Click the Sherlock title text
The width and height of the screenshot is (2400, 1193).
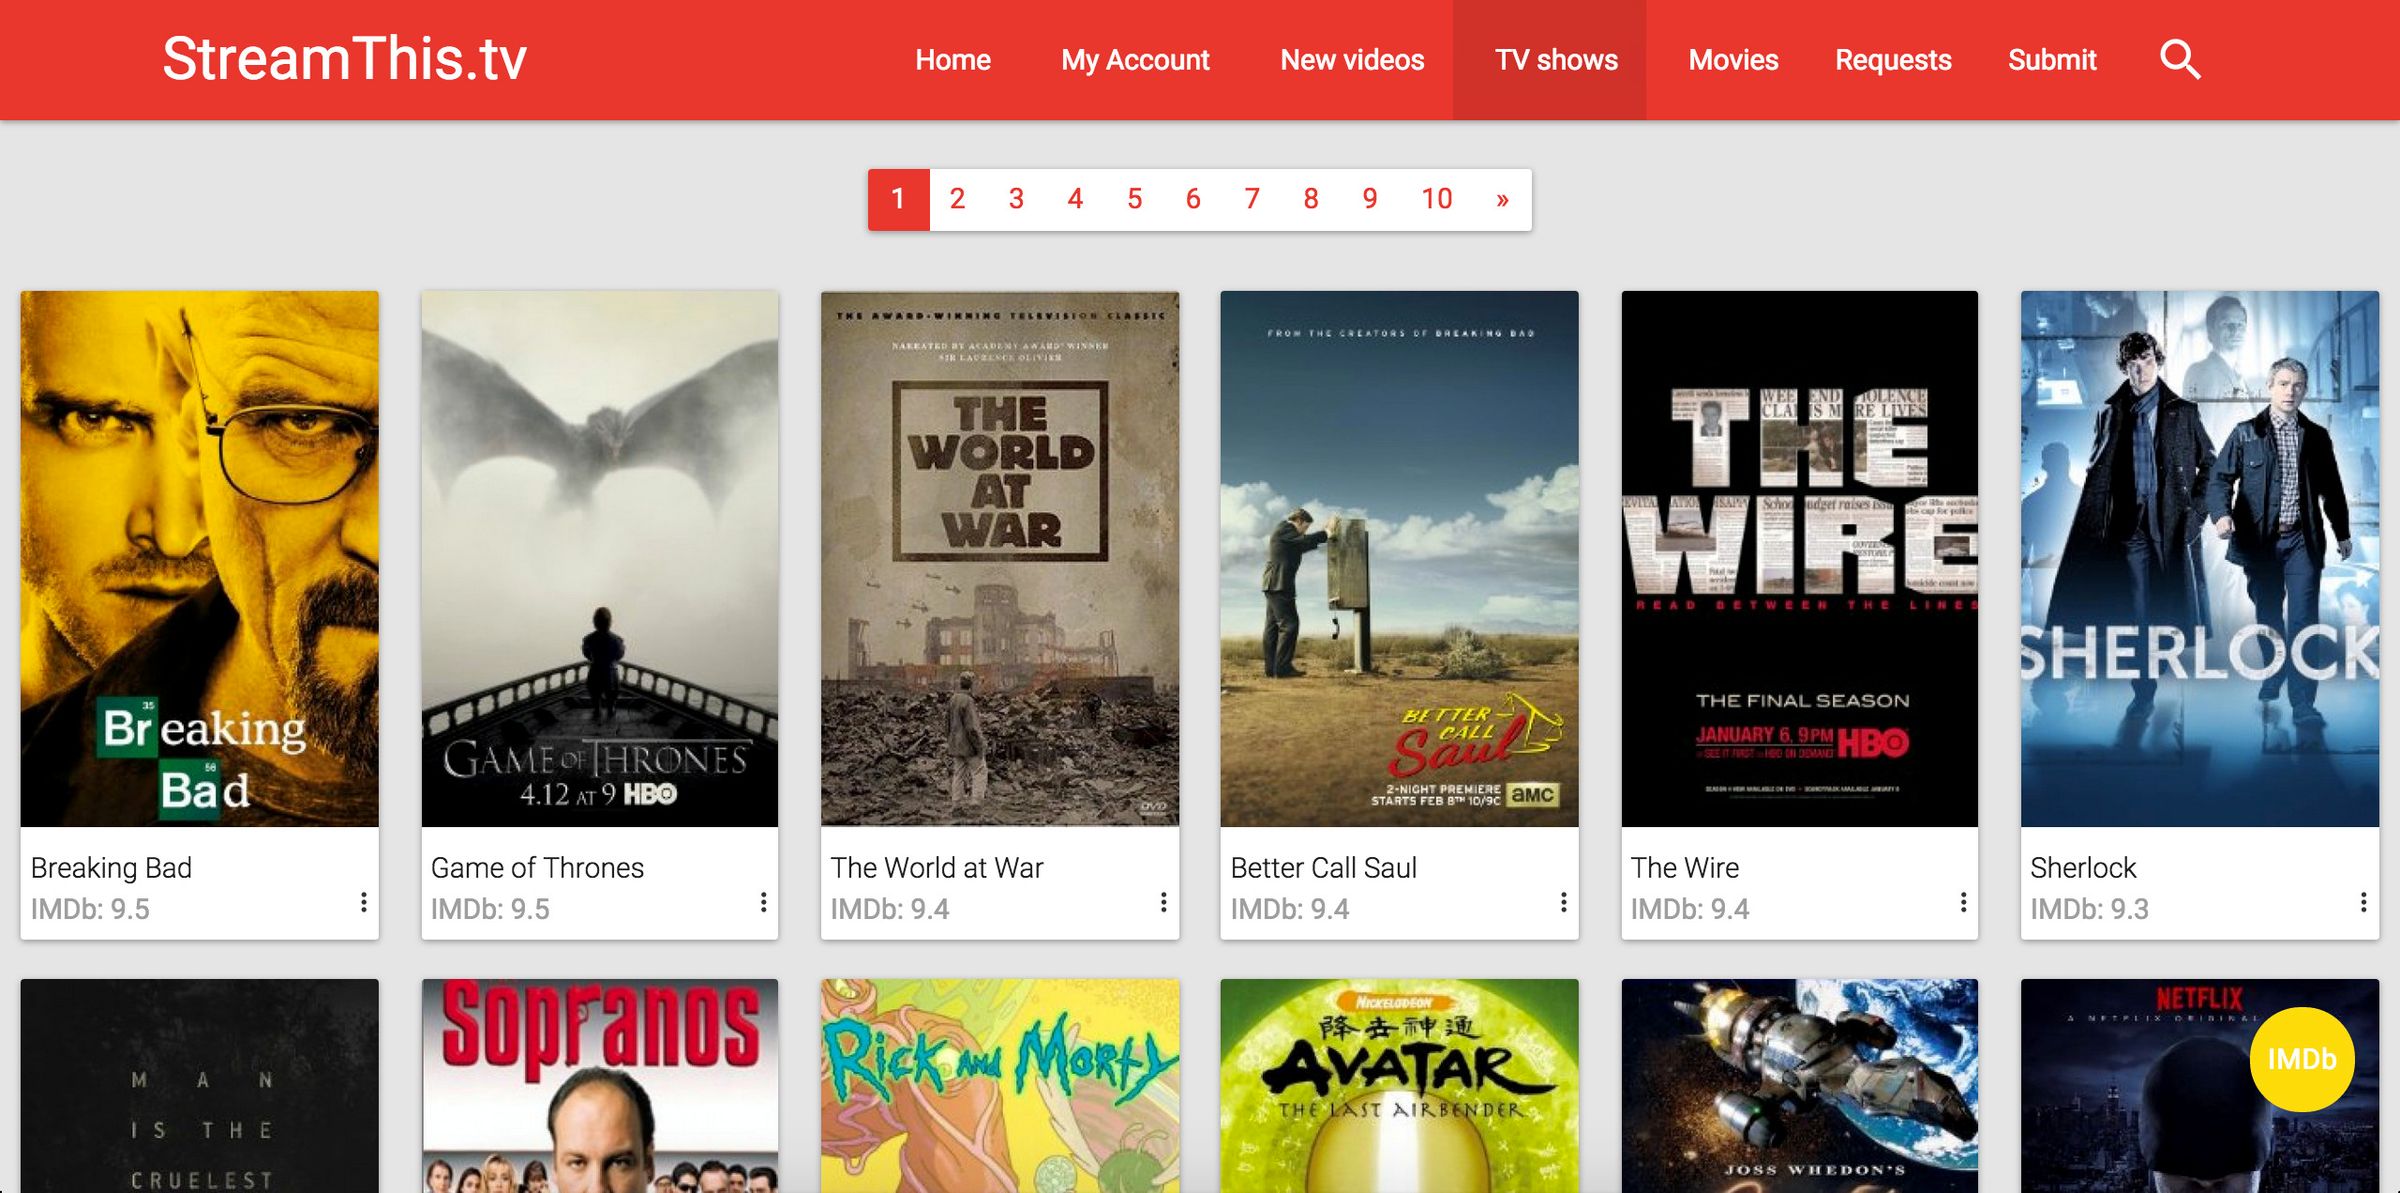pos(2083,868)
